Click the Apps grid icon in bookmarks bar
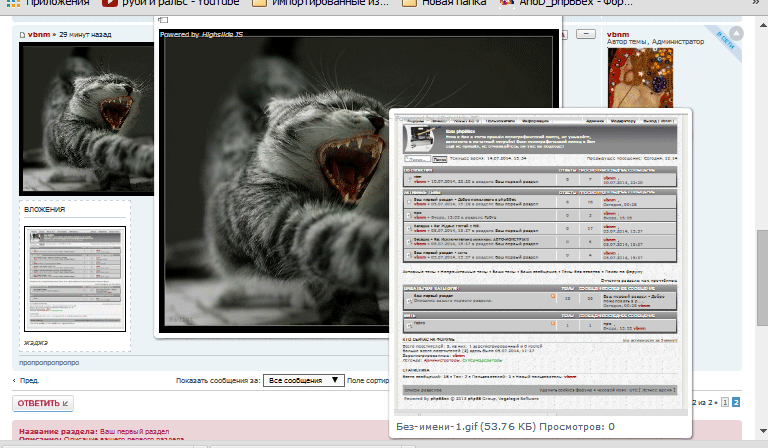 point(12,4)
